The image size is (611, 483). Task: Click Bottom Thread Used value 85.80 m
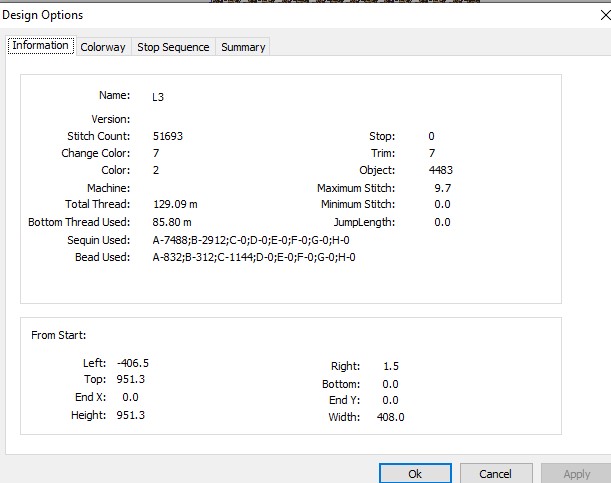(x=172, y=222)
